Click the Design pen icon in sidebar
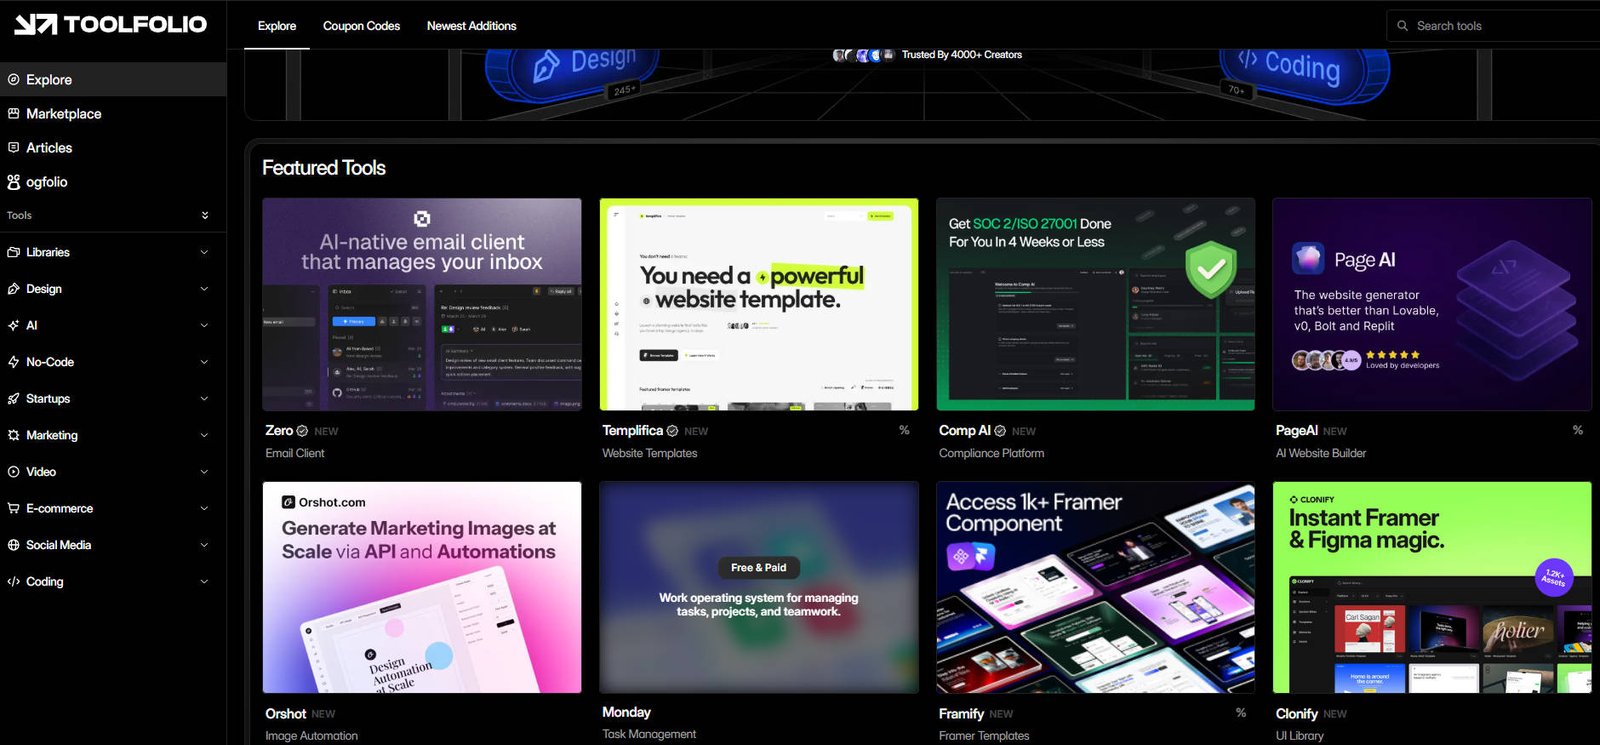 pos(13,289)
